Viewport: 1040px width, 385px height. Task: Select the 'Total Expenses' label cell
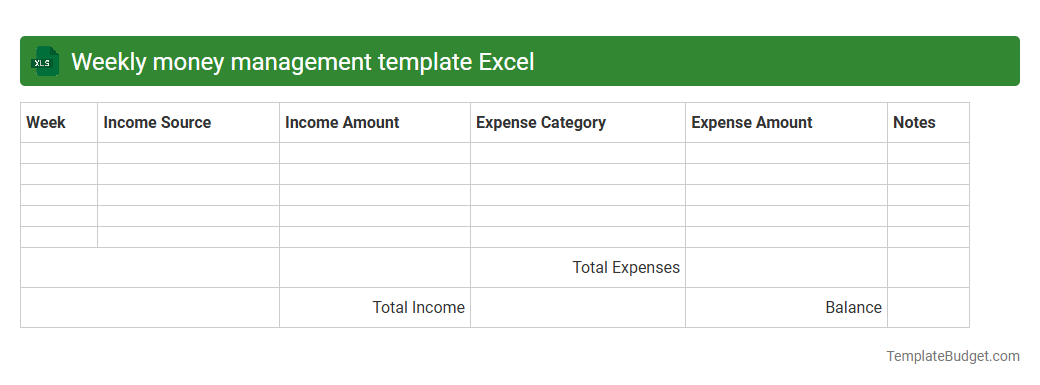[578, 268]
